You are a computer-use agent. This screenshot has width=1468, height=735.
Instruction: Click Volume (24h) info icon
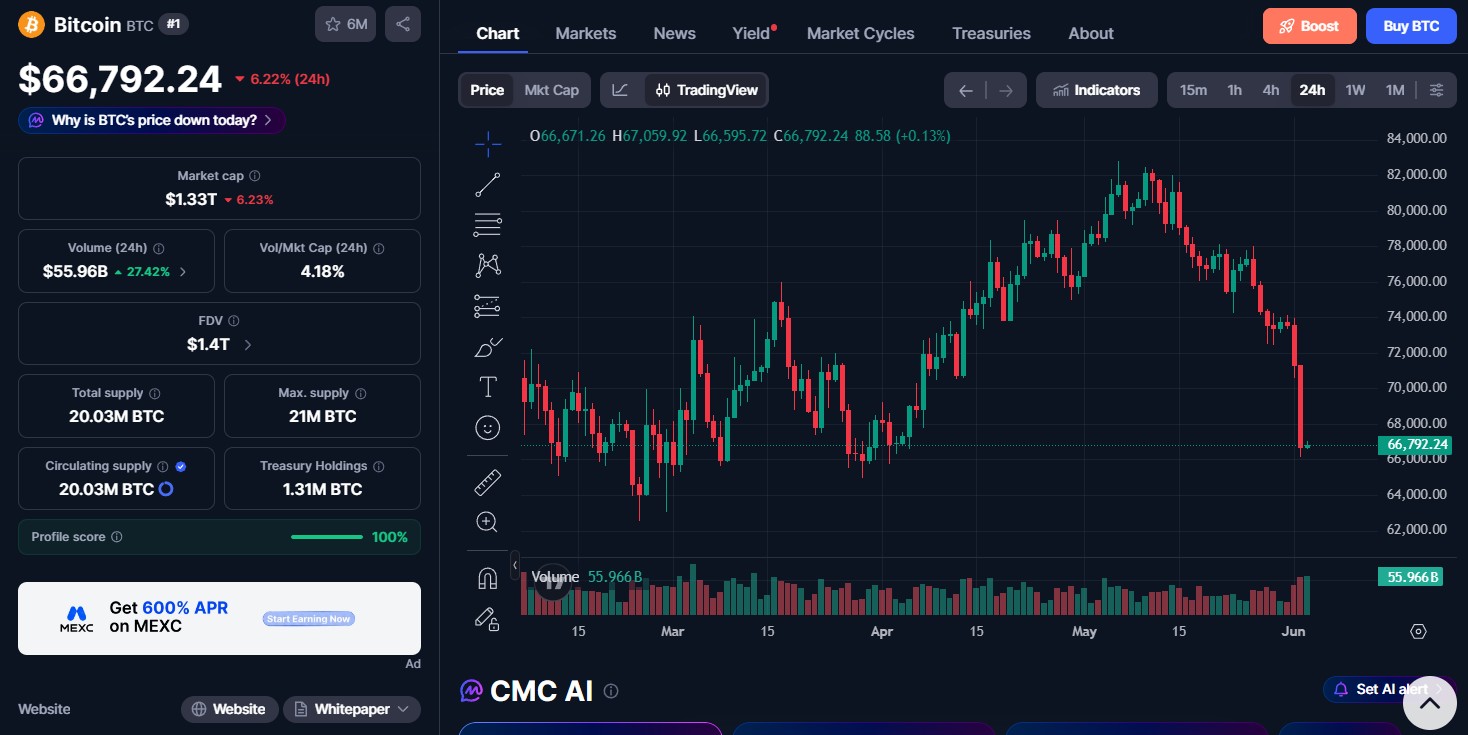click(159, 248)
